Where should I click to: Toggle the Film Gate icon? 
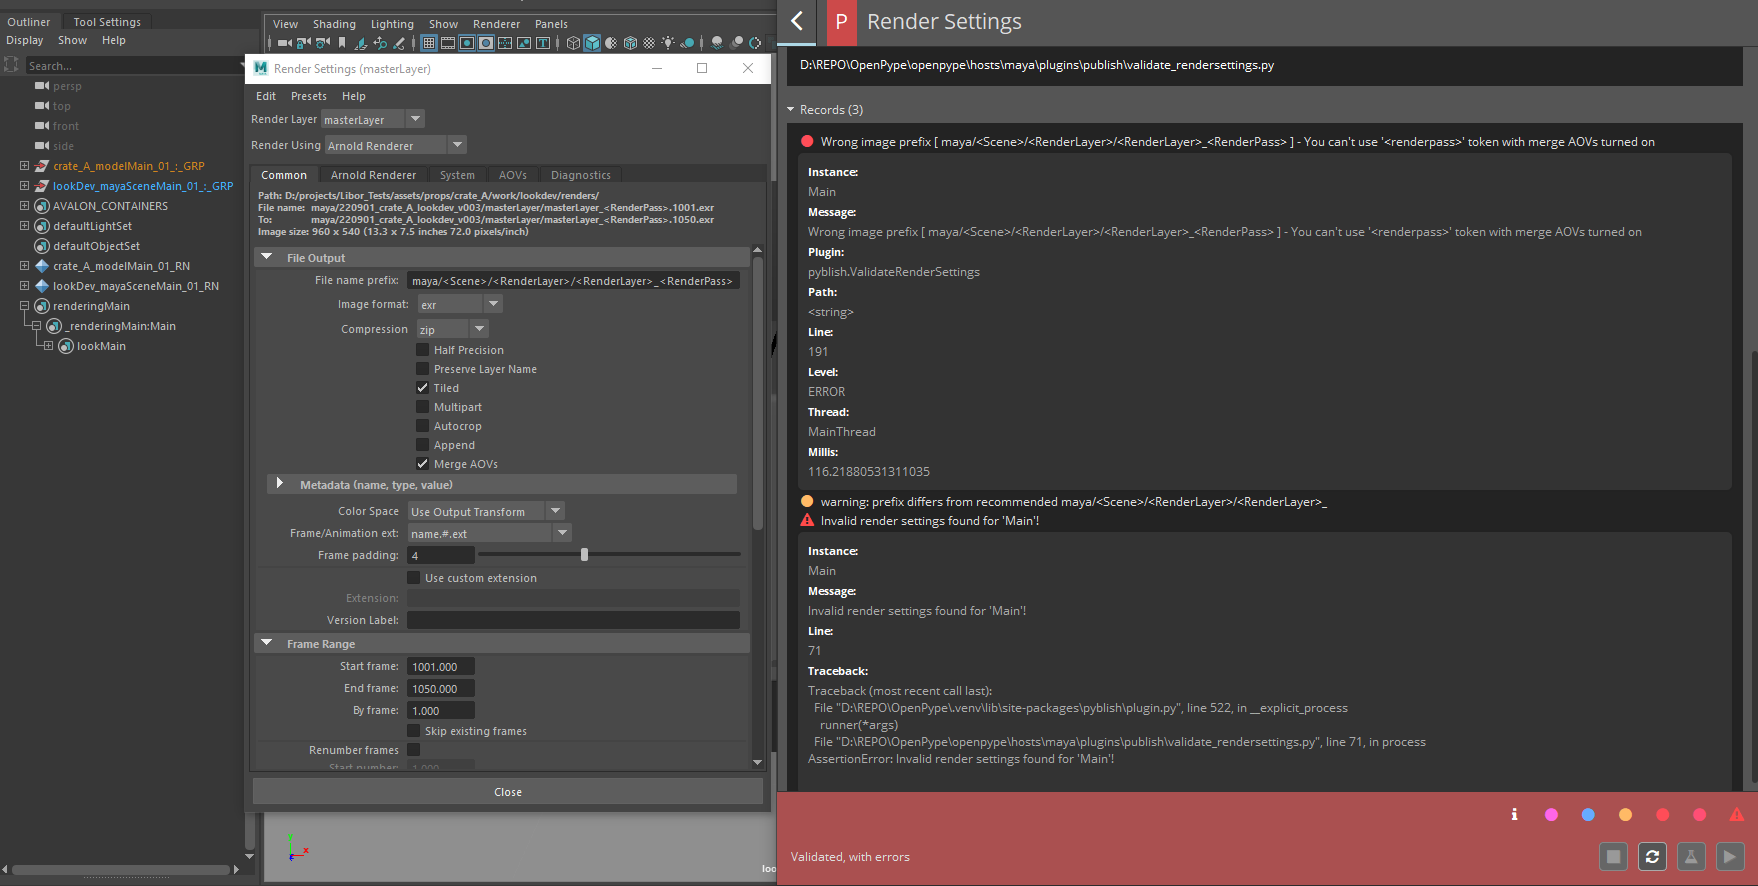[x=447, y=43]
